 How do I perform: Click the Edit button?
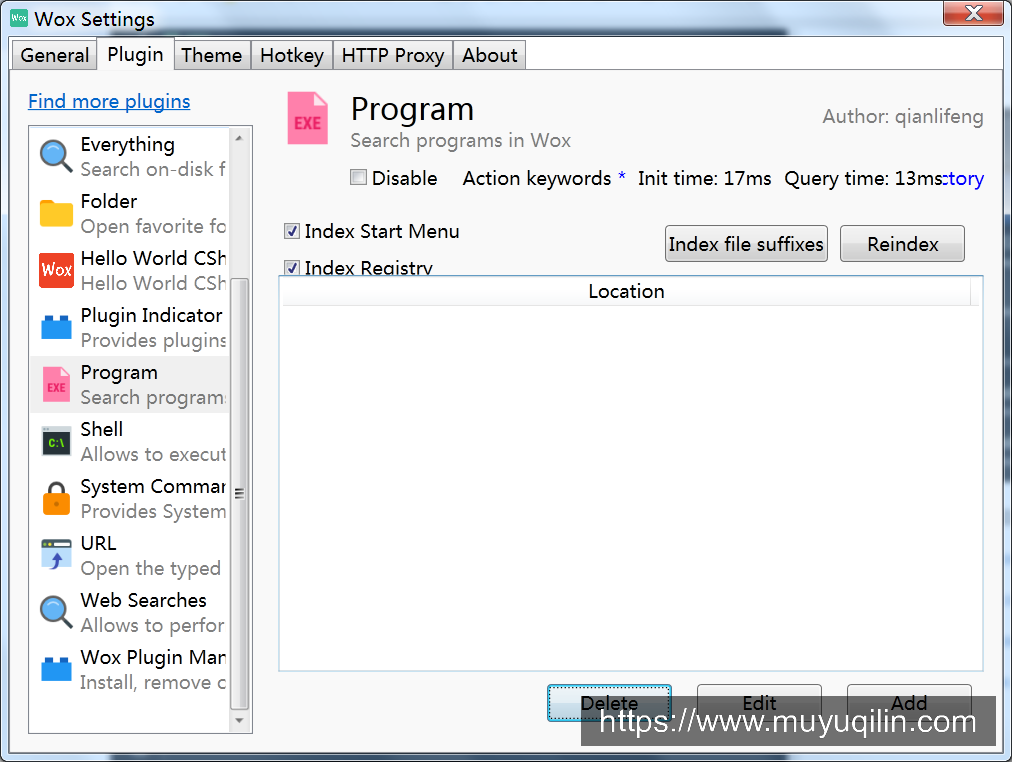coord(759,702)
